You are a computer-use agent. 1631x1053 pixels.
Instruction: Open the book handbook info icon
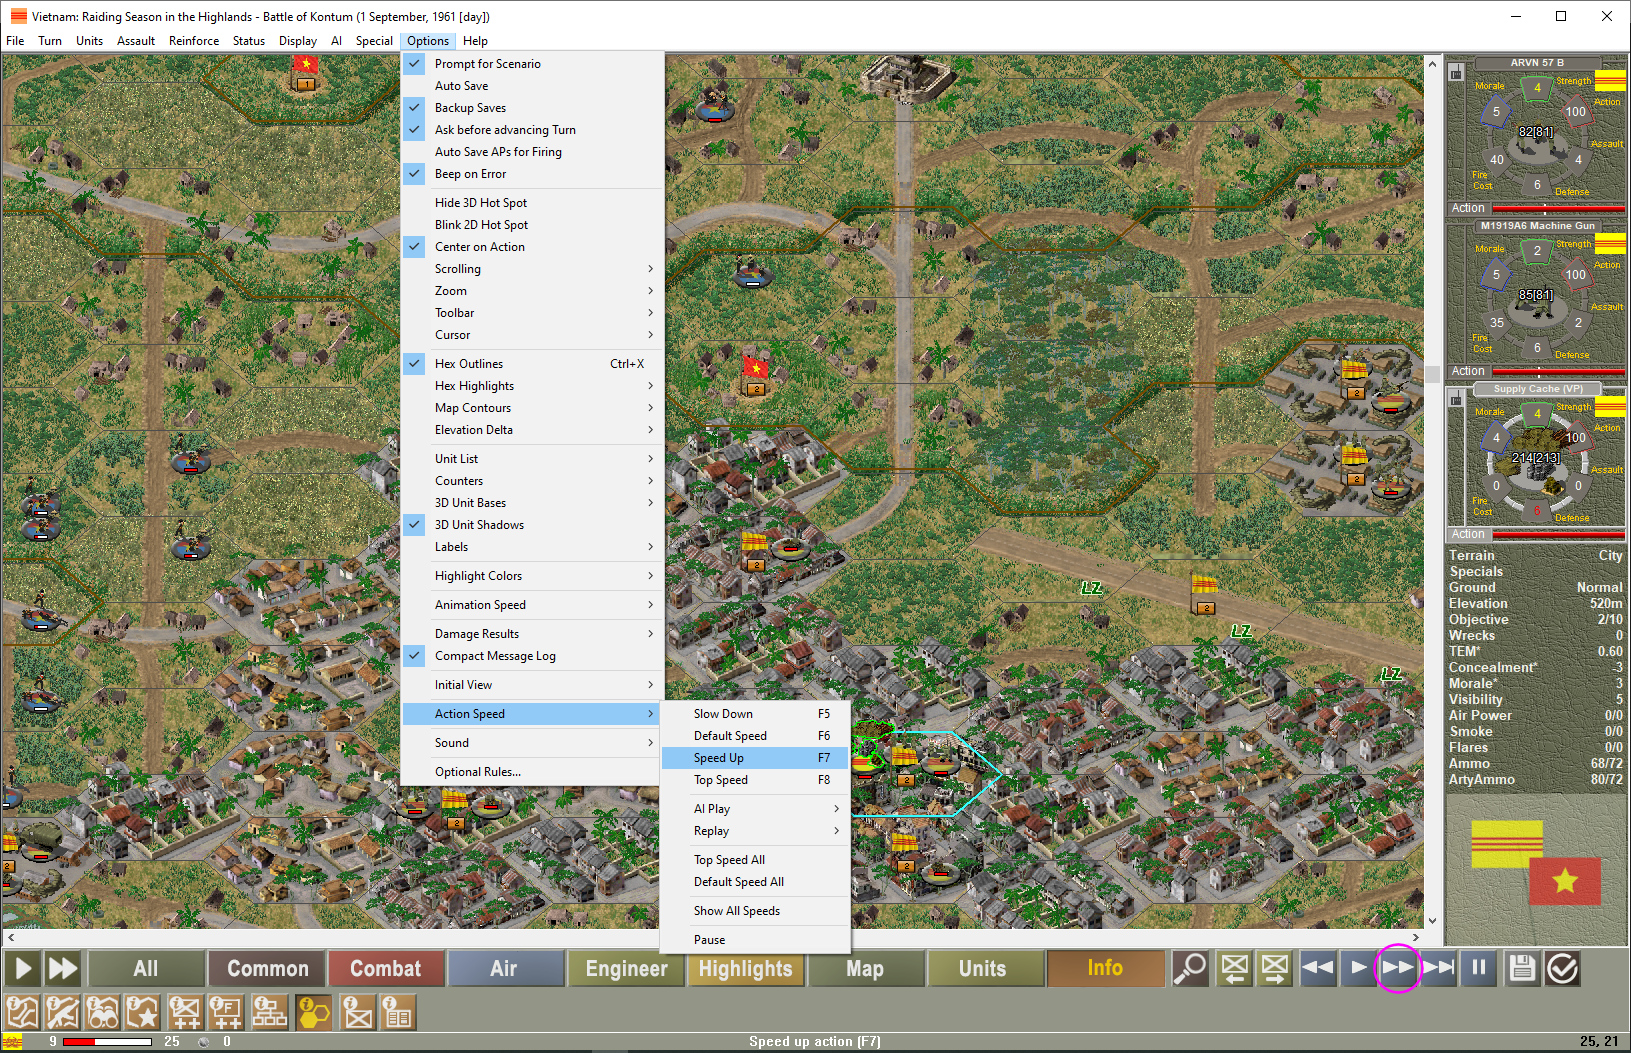click(398, 1012)
